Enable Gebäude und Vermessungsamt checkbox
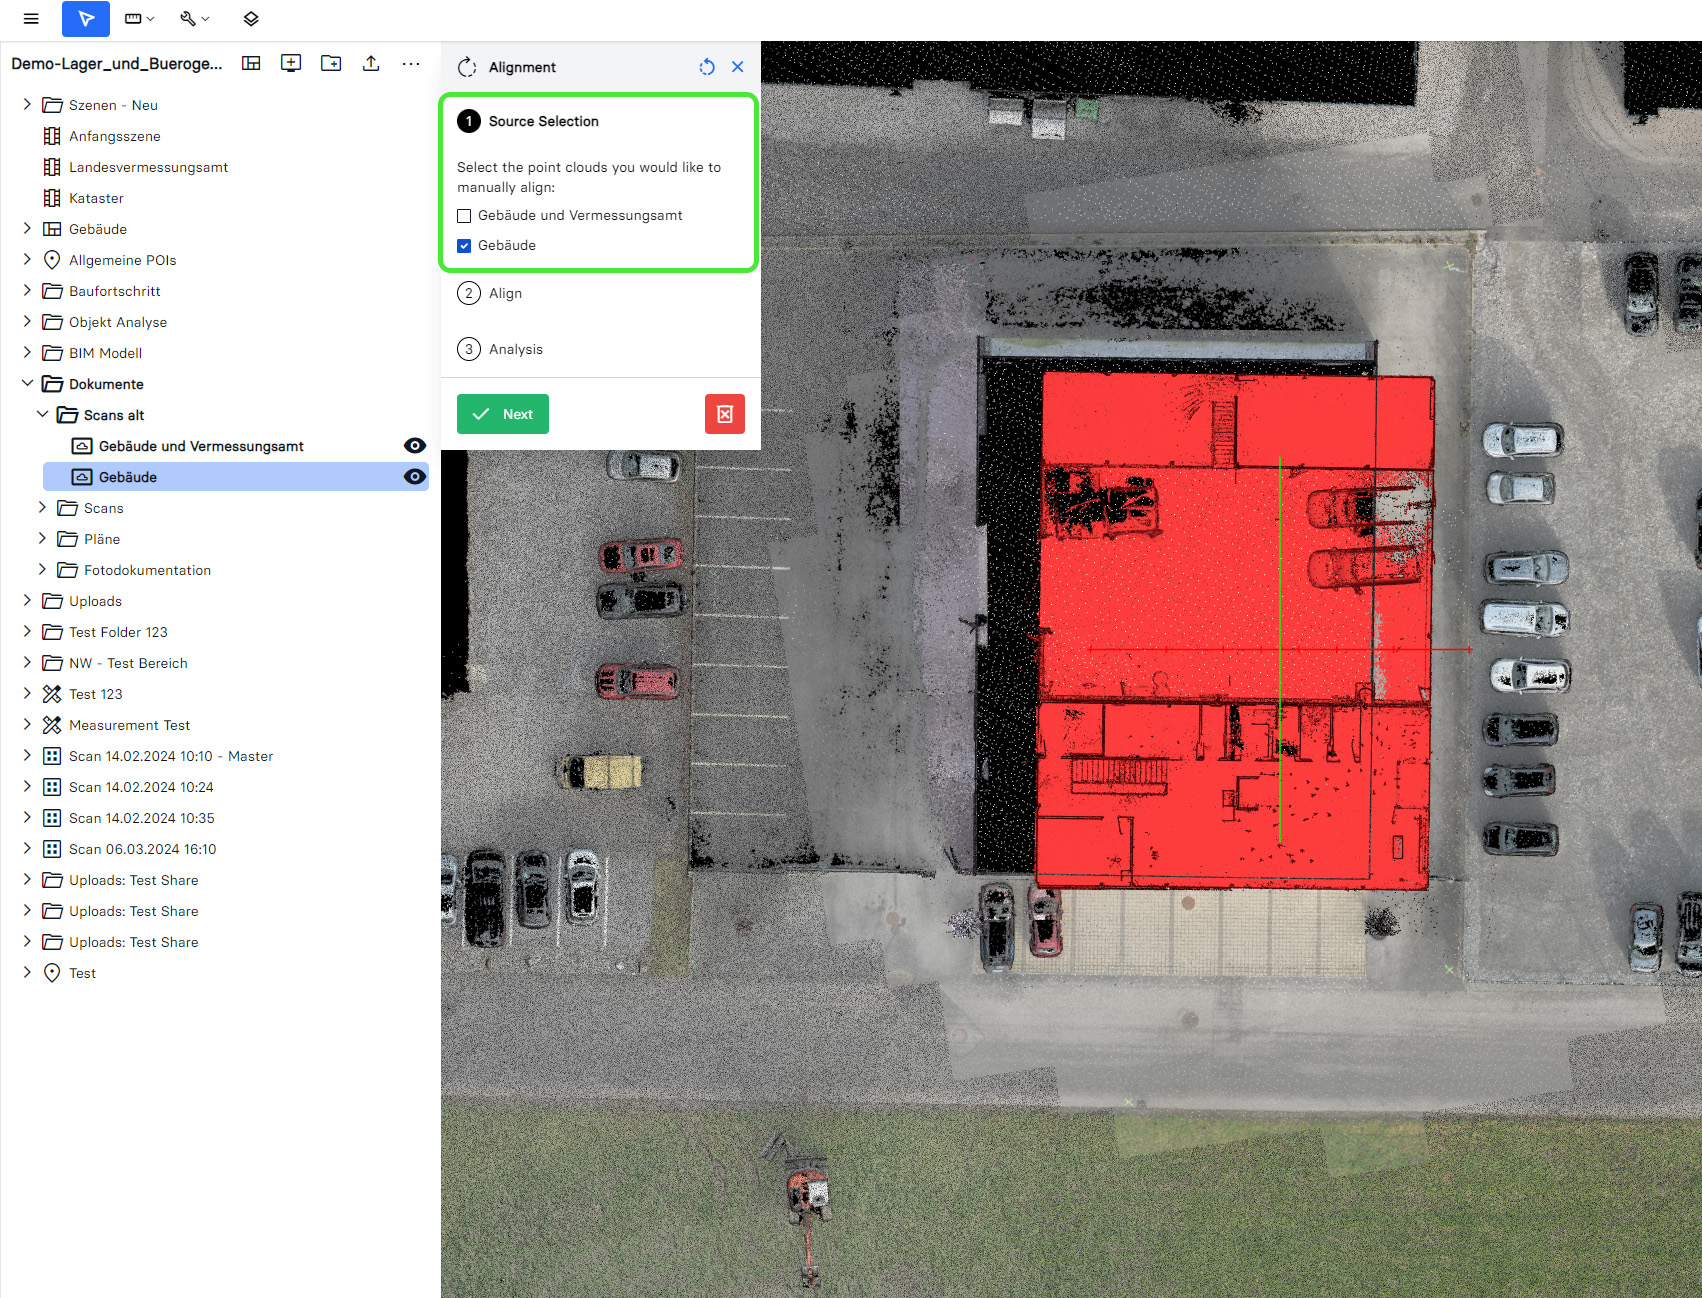The height and width of the screenshot is (1298, 1702). (x=464, y=216)
